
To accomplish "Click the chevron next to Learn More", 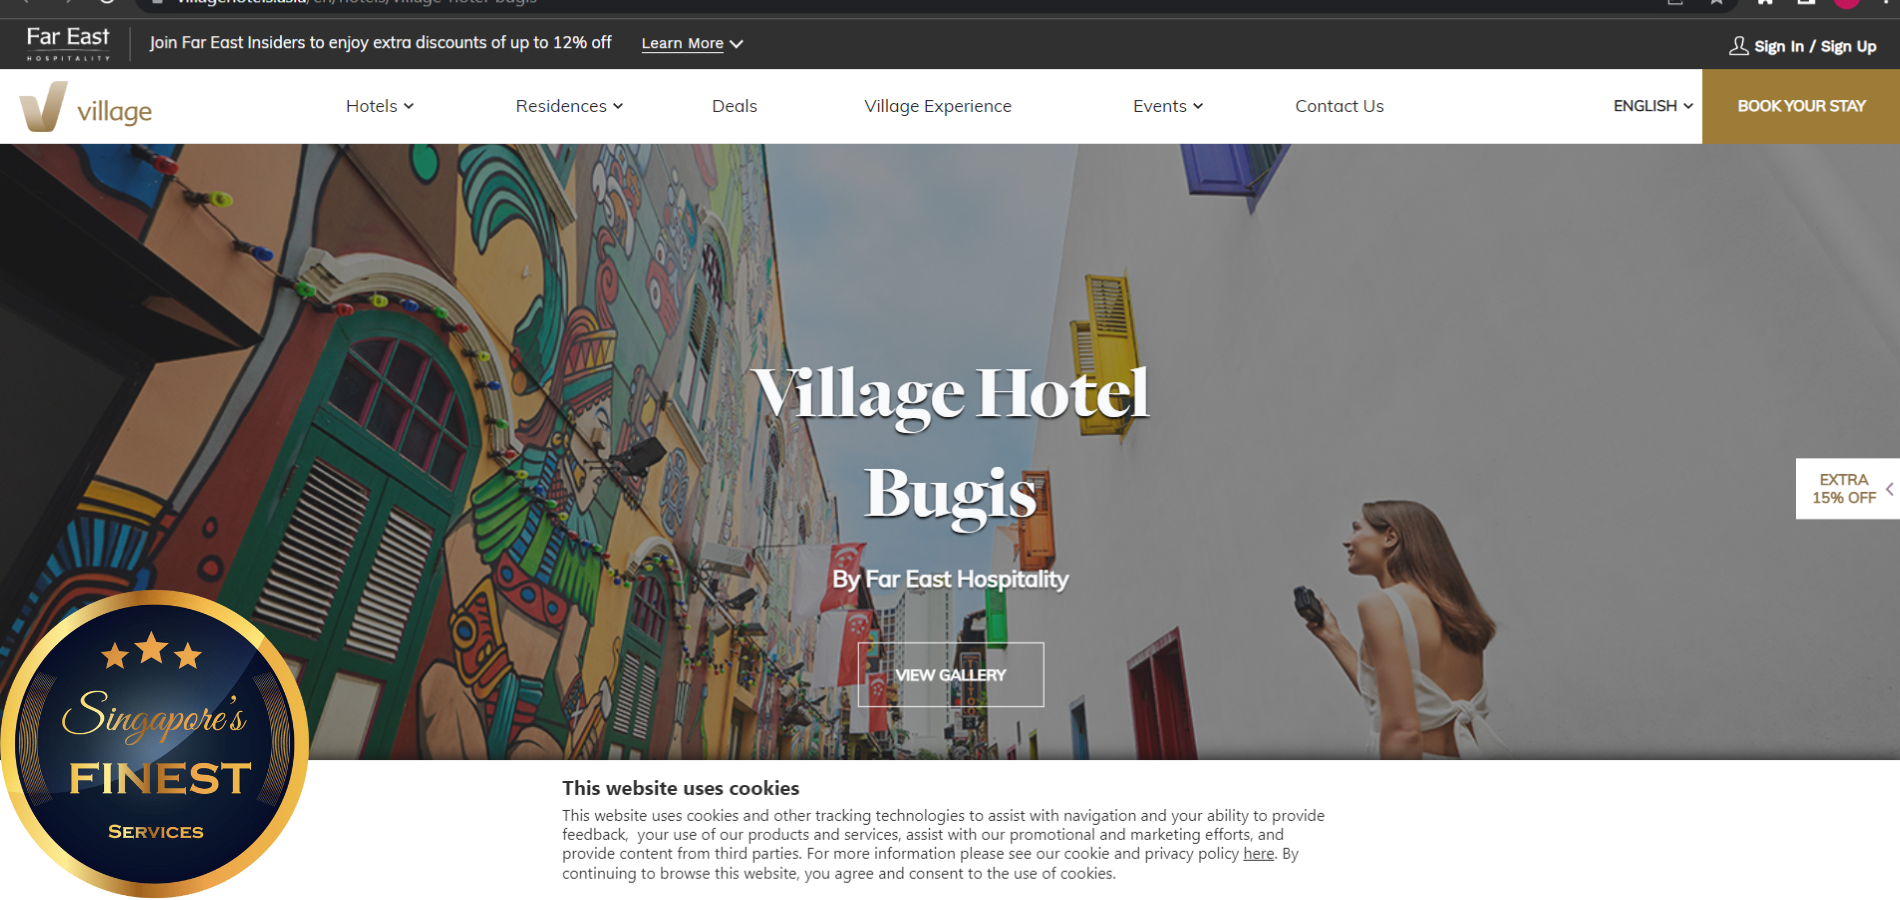I will pyautogui.click(x=736, y=44).
